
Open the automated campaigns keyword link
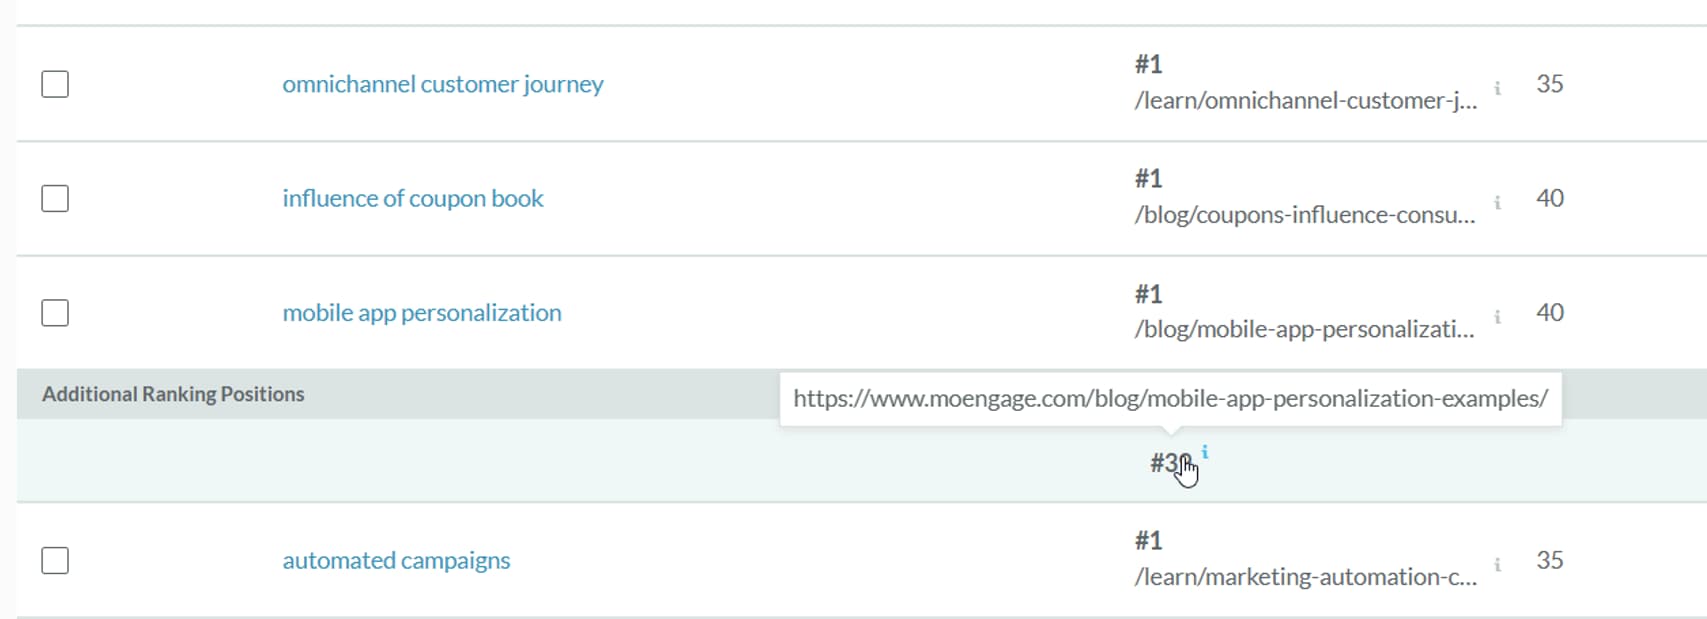[396, 560]
